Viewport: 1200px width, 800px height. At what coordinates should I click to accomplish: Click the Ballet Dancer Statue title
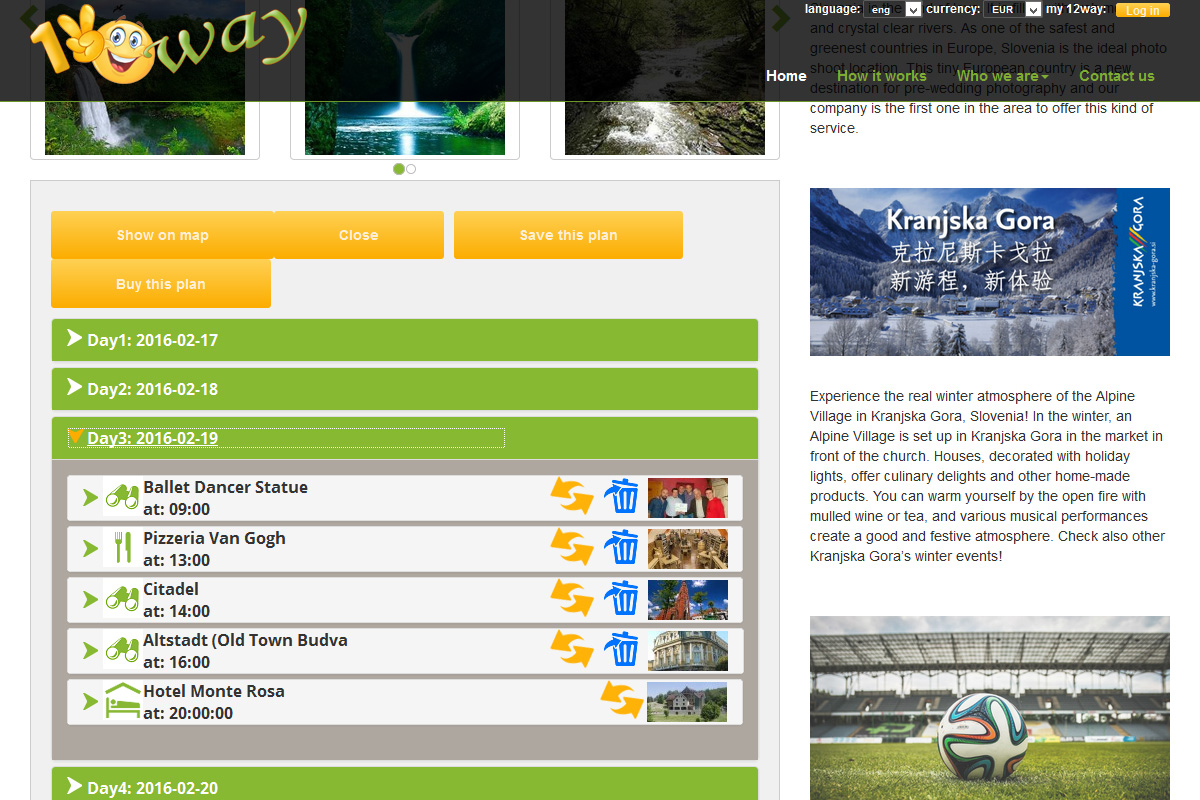click(x=225, y=487)
